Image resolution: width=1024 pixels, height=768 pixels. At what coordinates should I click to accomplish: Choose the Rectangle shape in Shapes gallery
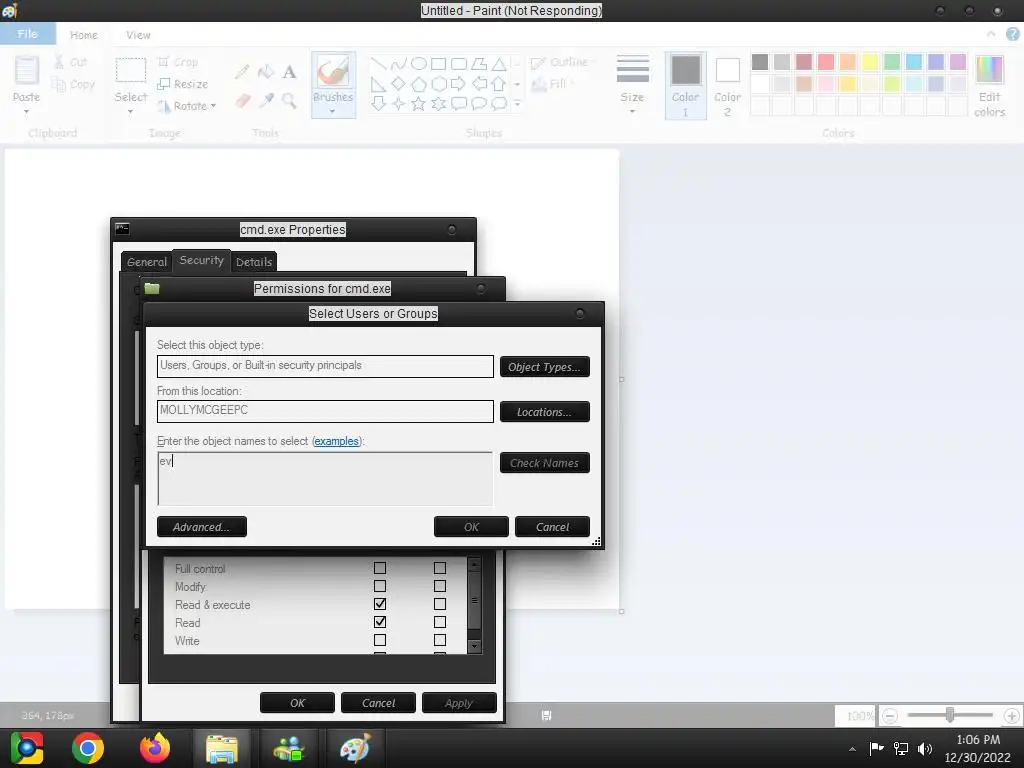click(439, 63)
